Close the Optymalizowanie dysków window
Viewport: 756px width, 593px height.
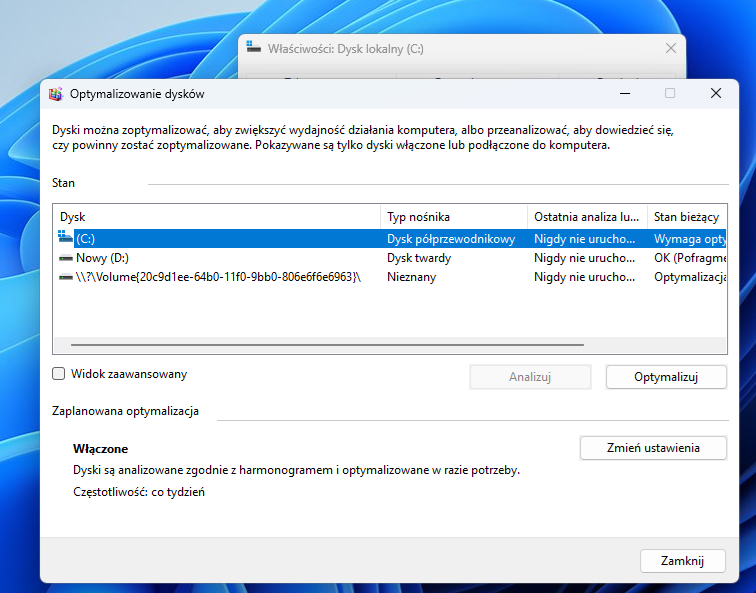pyautogui.click(x=716, y=93)
